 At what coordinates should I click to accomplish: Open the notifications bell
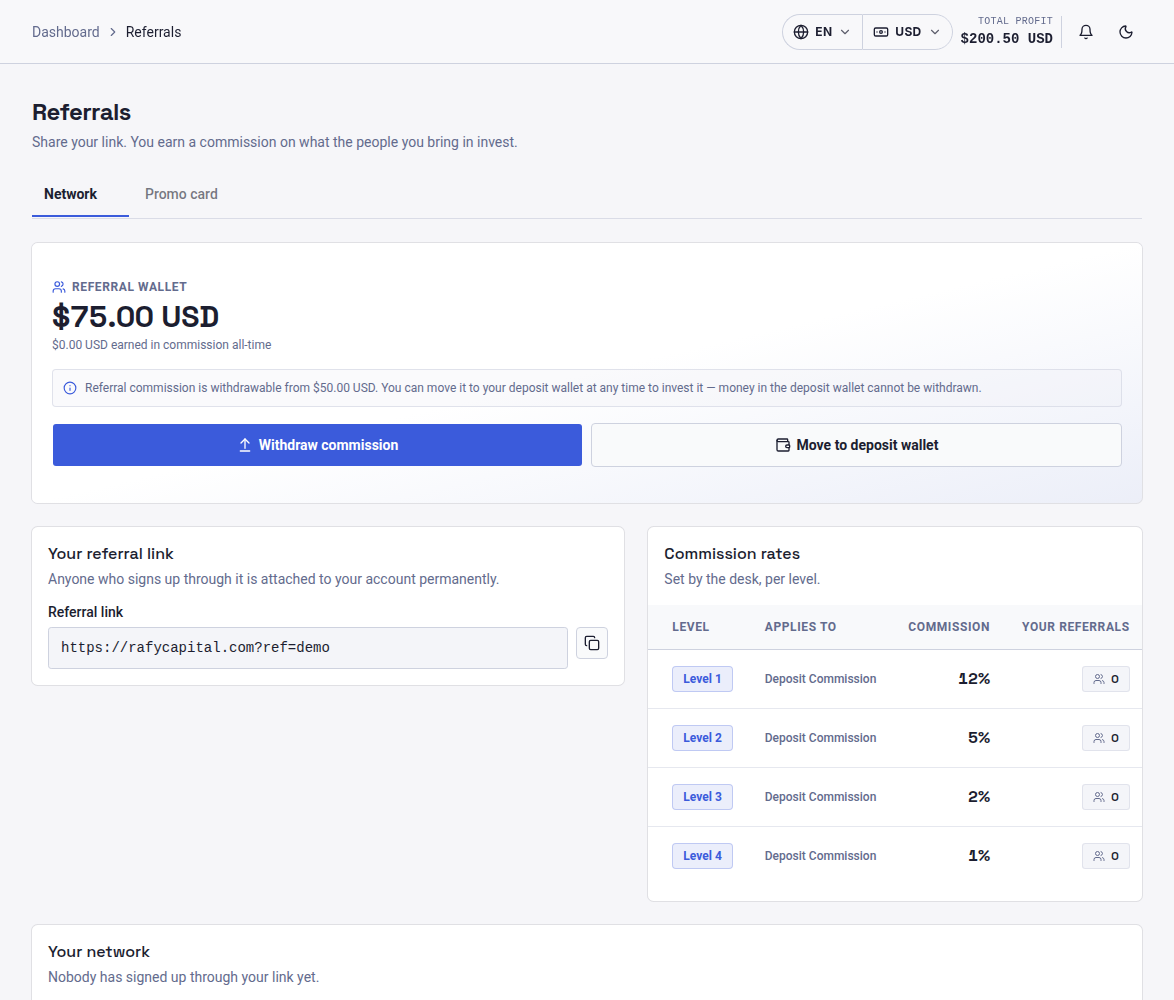[1086, 31]
